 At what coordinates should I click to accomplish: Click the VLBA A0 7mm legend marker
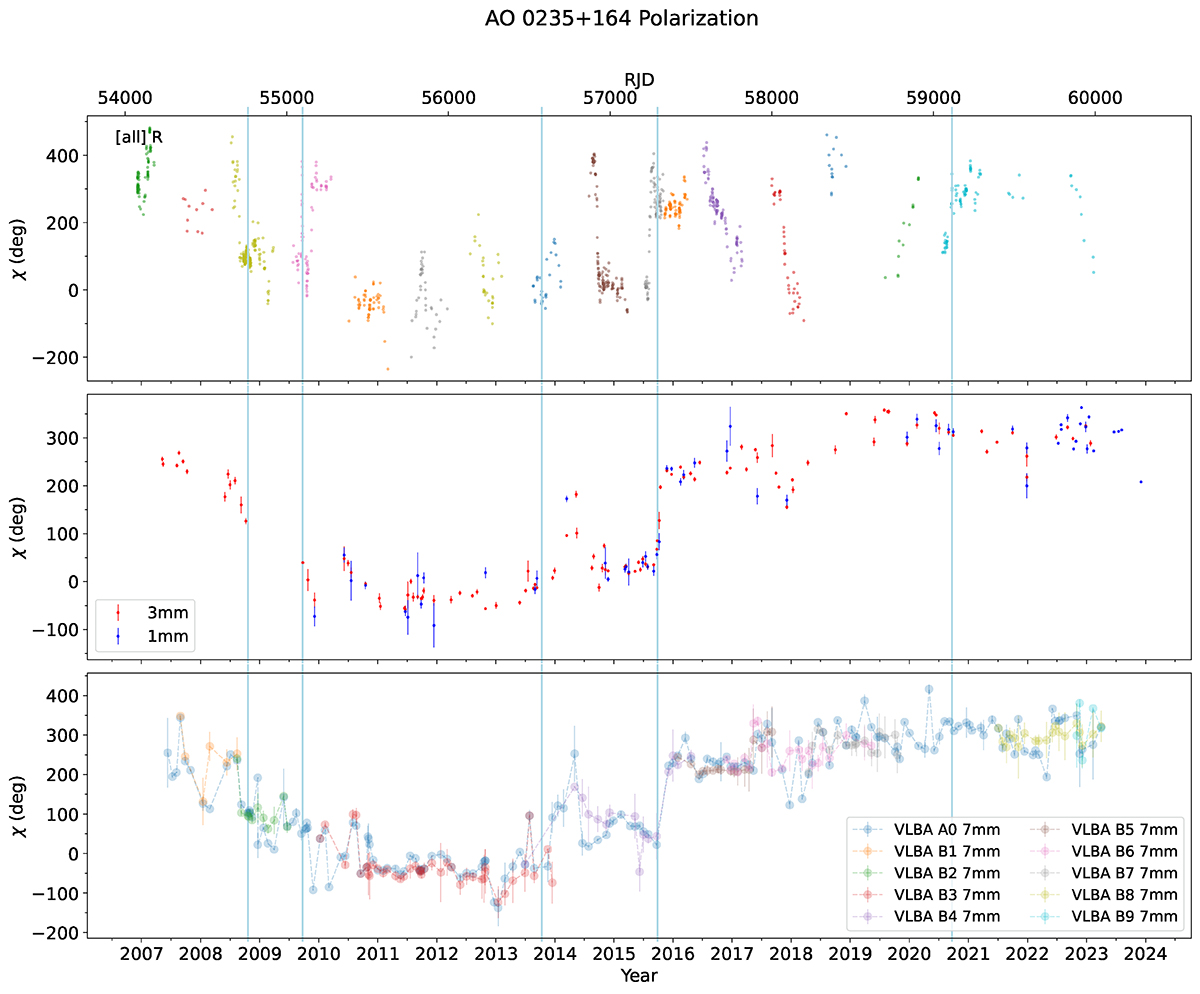click(x=868, y=828)
